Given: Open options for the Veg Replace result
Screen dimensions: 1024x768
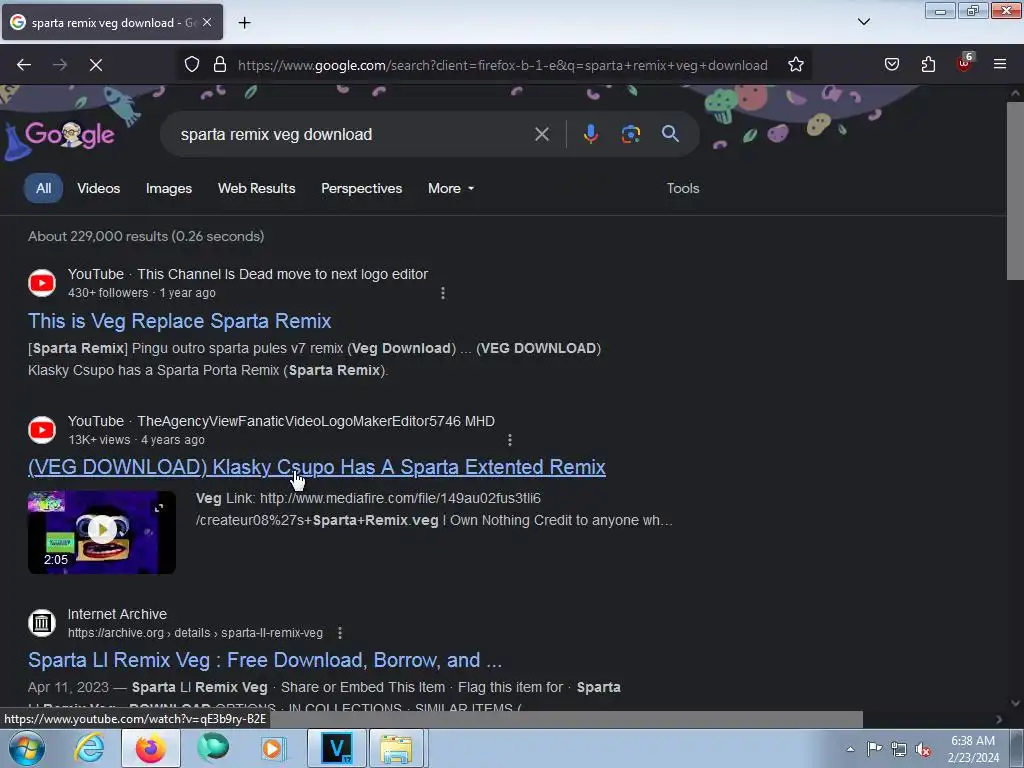Looking at the screenshot, I should pos(443,293).
